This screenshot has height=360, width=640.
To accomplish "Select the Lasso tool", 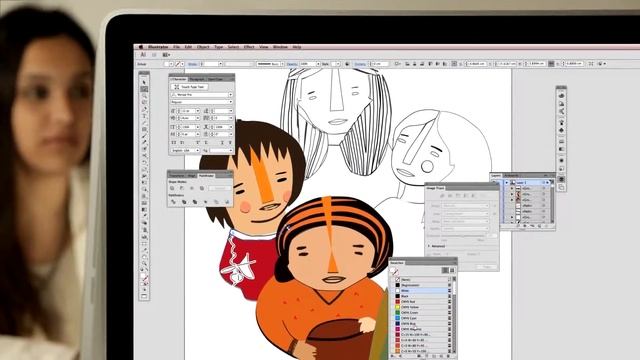I will (x=144, y=102).
